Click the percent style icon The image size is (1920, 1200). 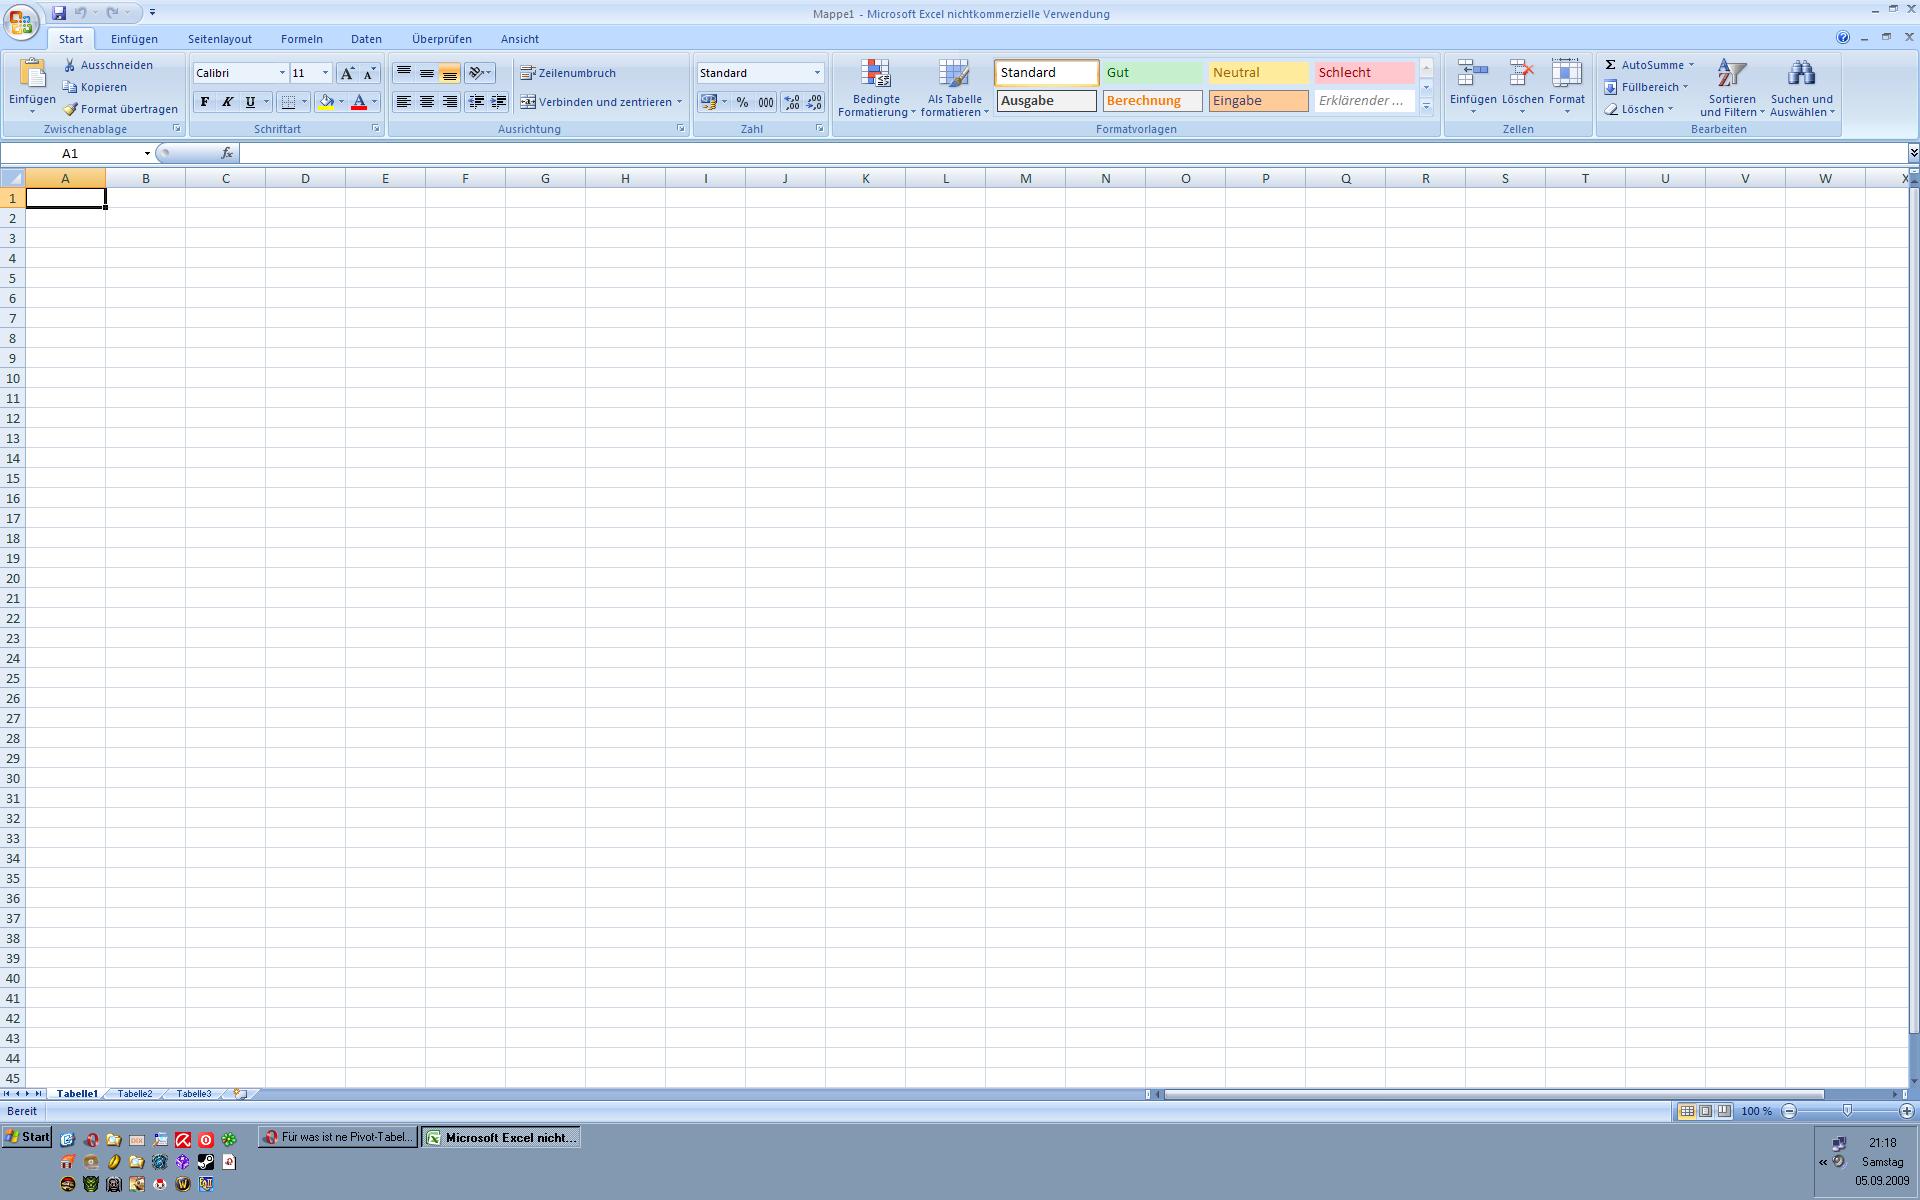tap(742, 102)
